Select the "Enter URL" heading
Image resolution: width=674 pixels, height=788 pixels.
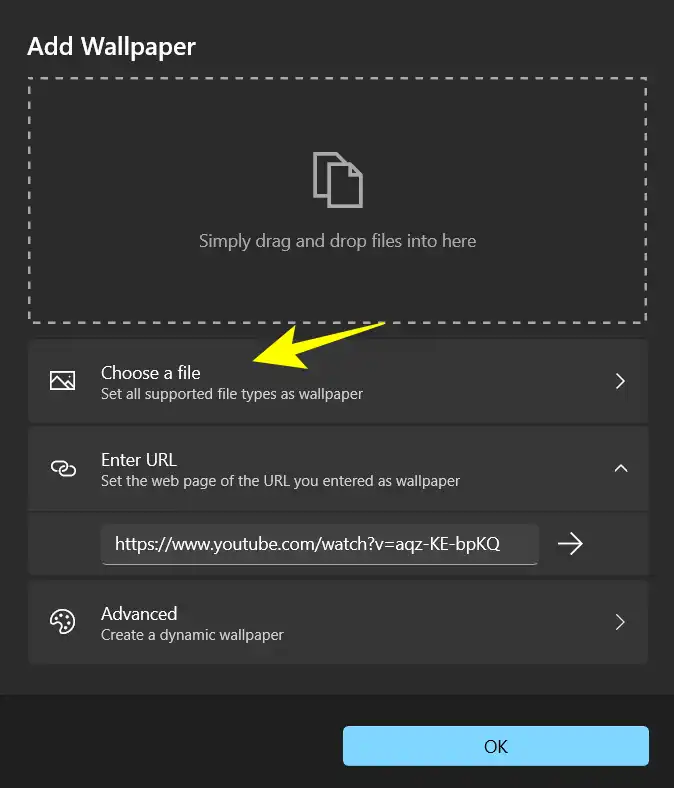139,459
